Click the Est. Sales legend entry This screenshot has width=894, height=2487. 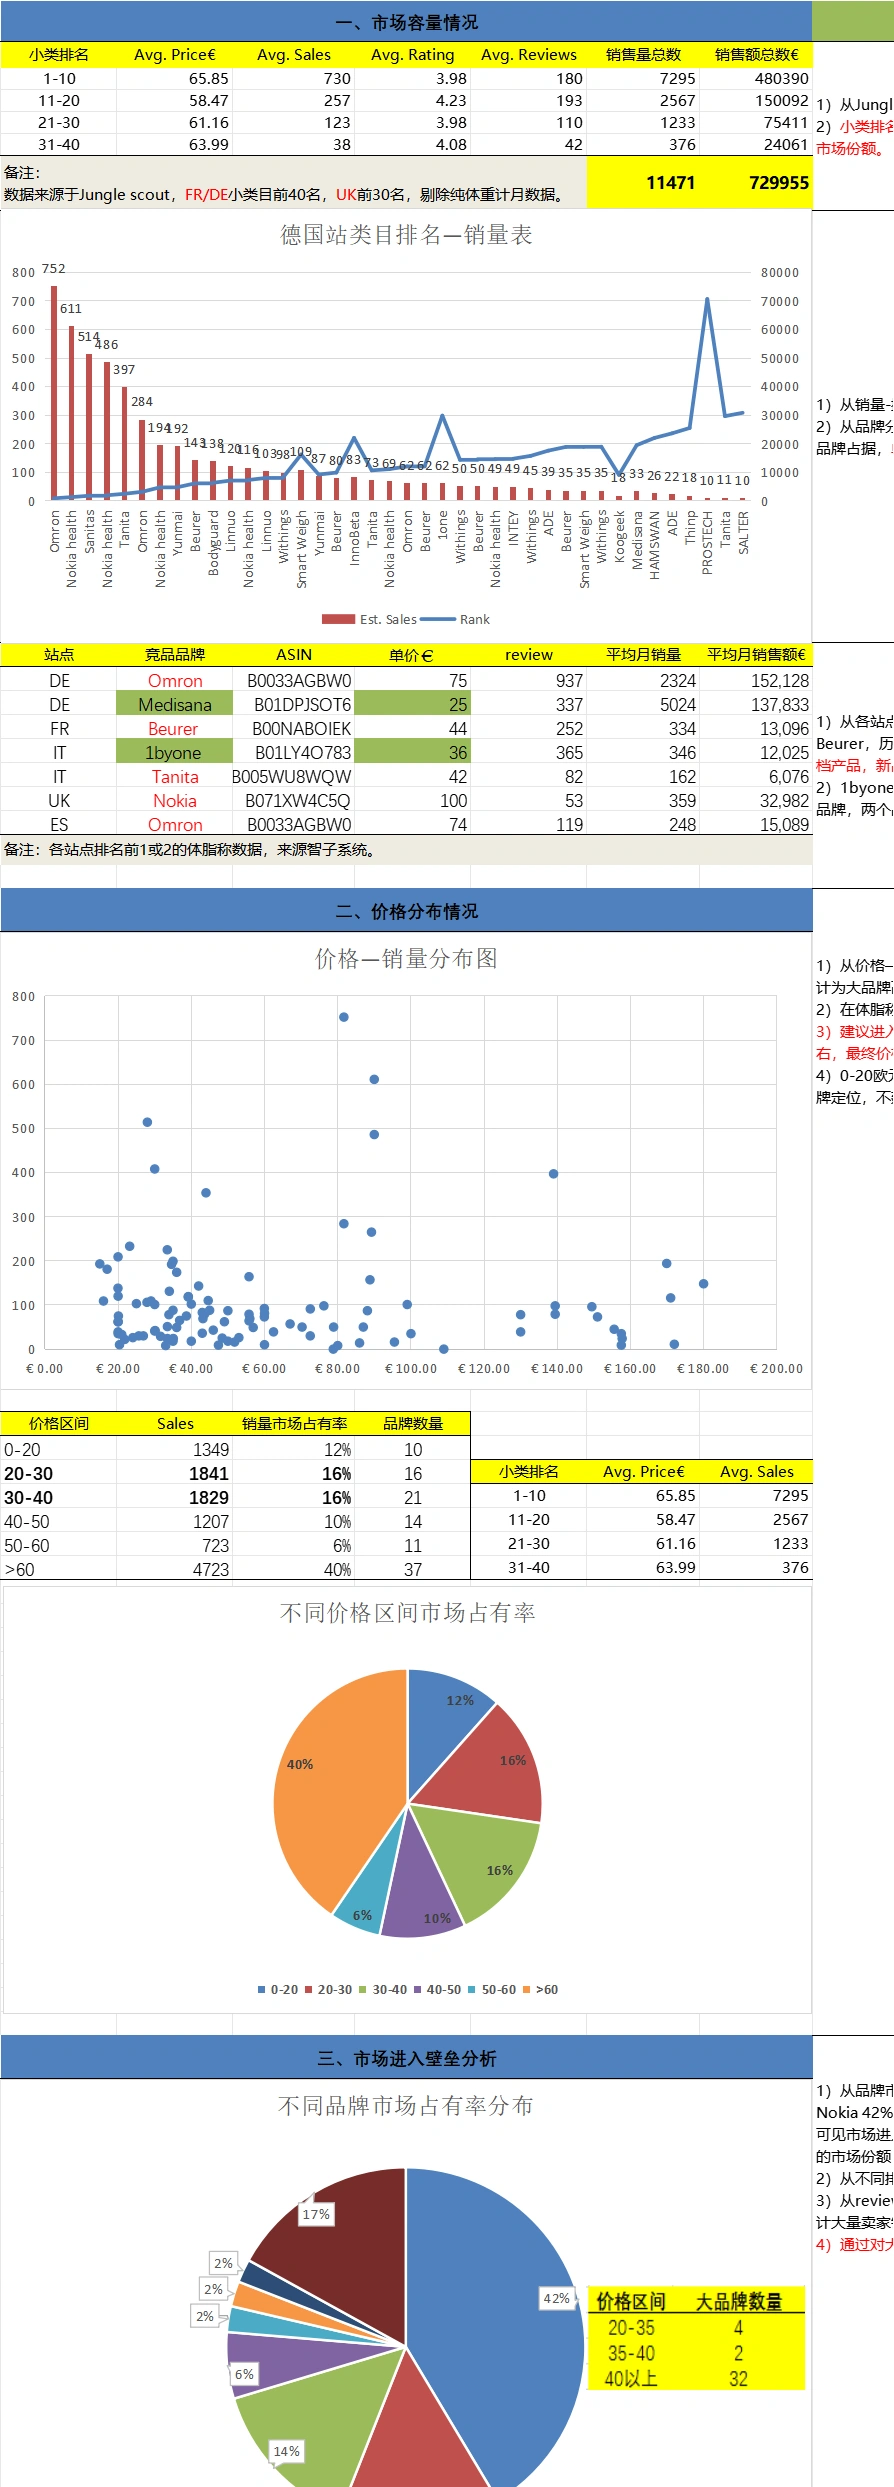369,619
